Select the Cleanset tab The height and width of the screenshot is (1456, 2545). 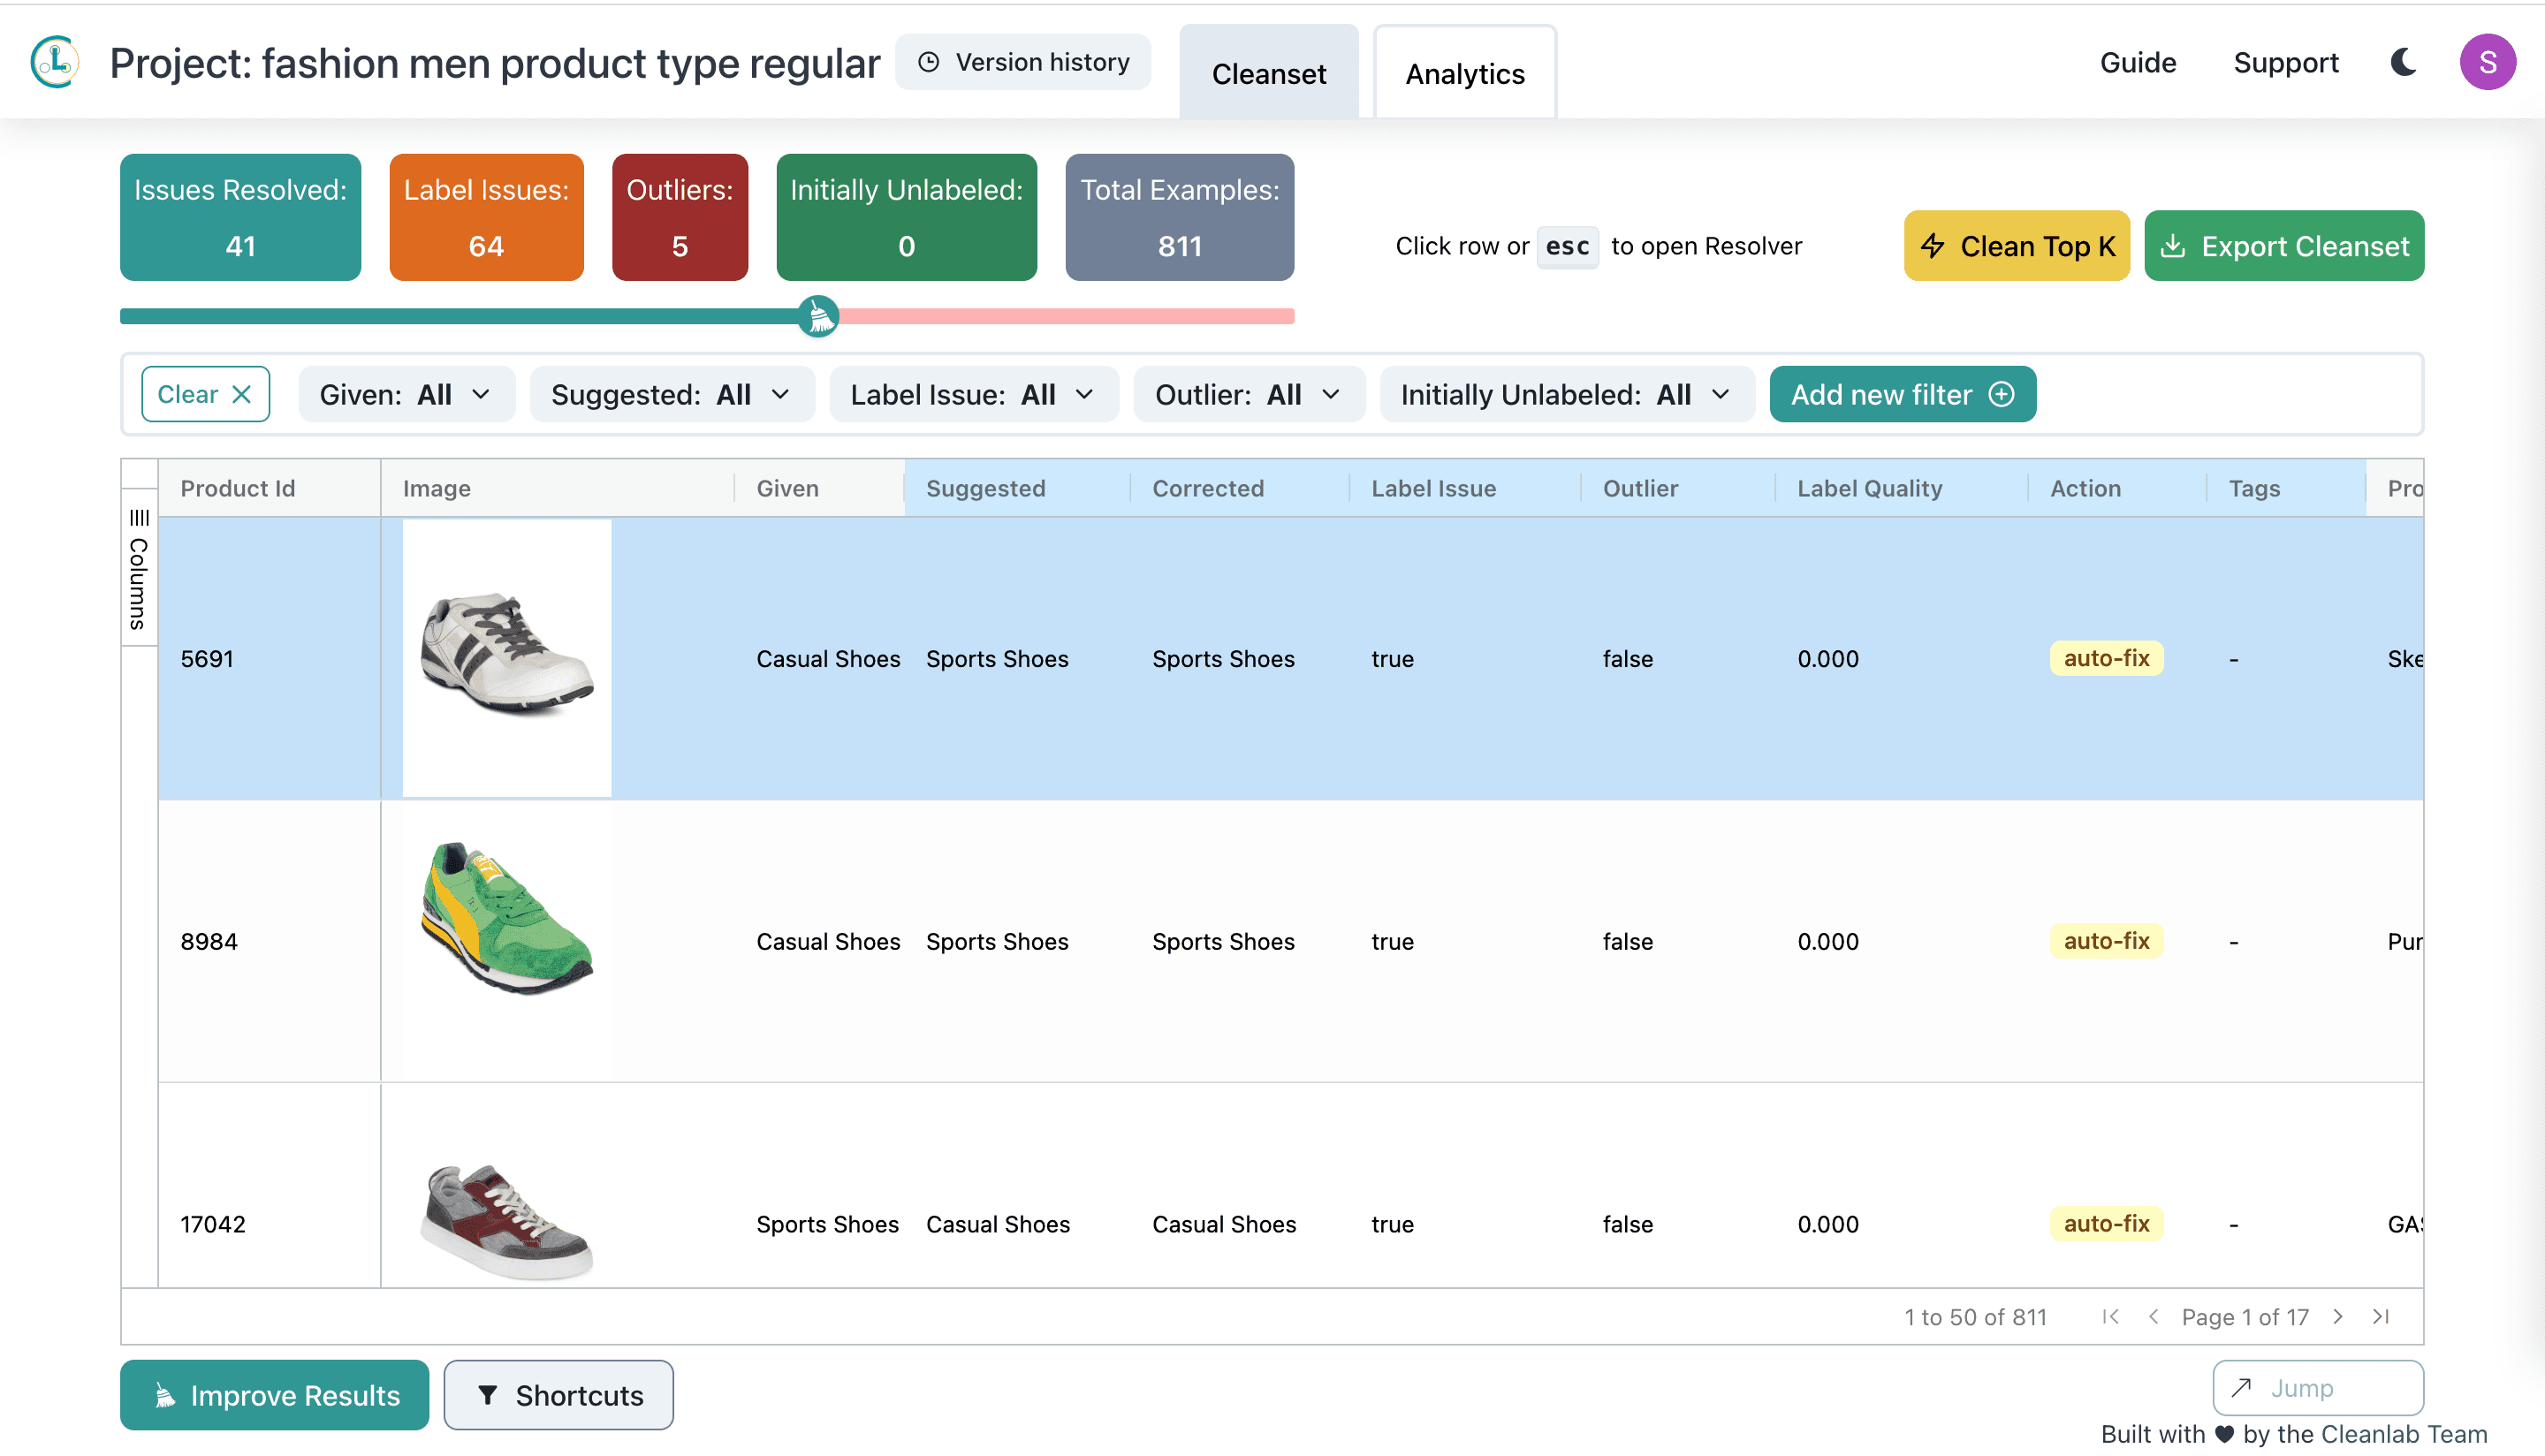(x=1269, y=72)
